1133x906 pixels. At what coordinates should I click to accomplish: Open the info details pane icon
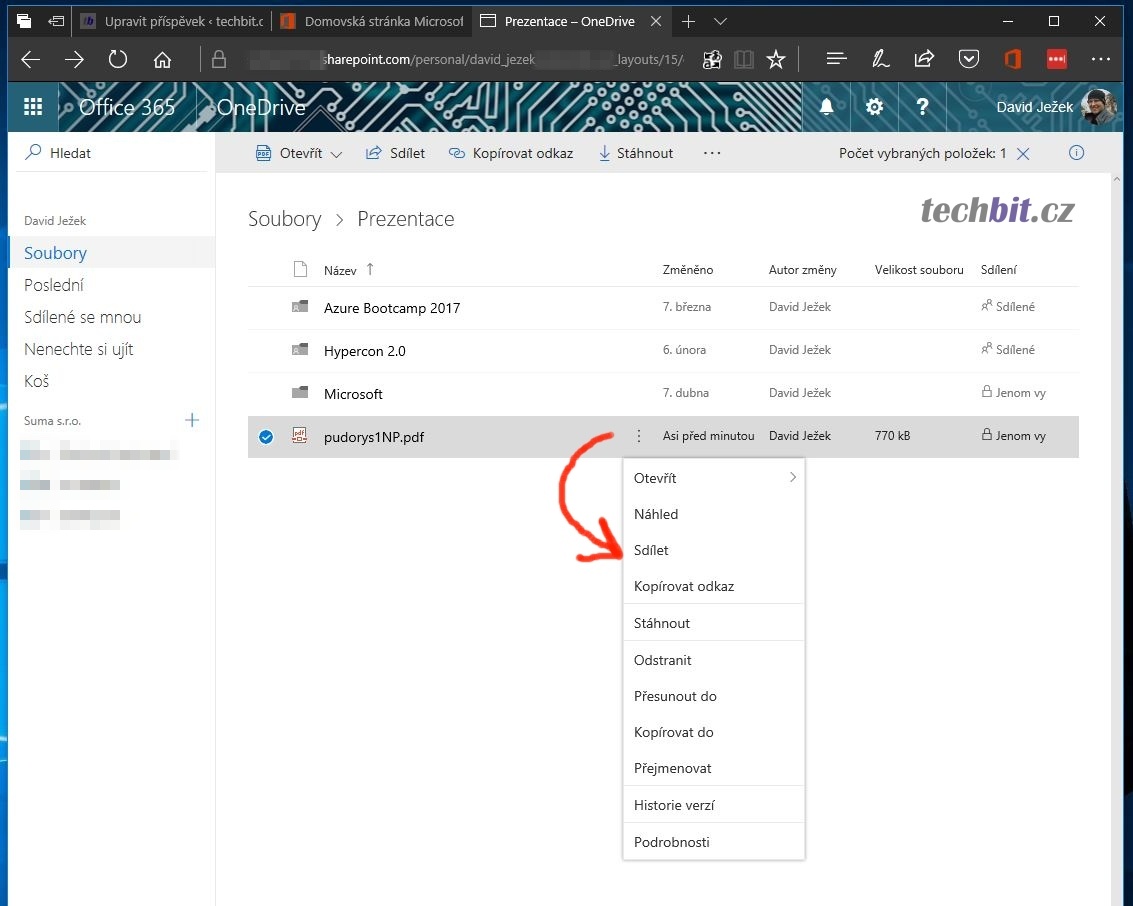coord(1076,154)
